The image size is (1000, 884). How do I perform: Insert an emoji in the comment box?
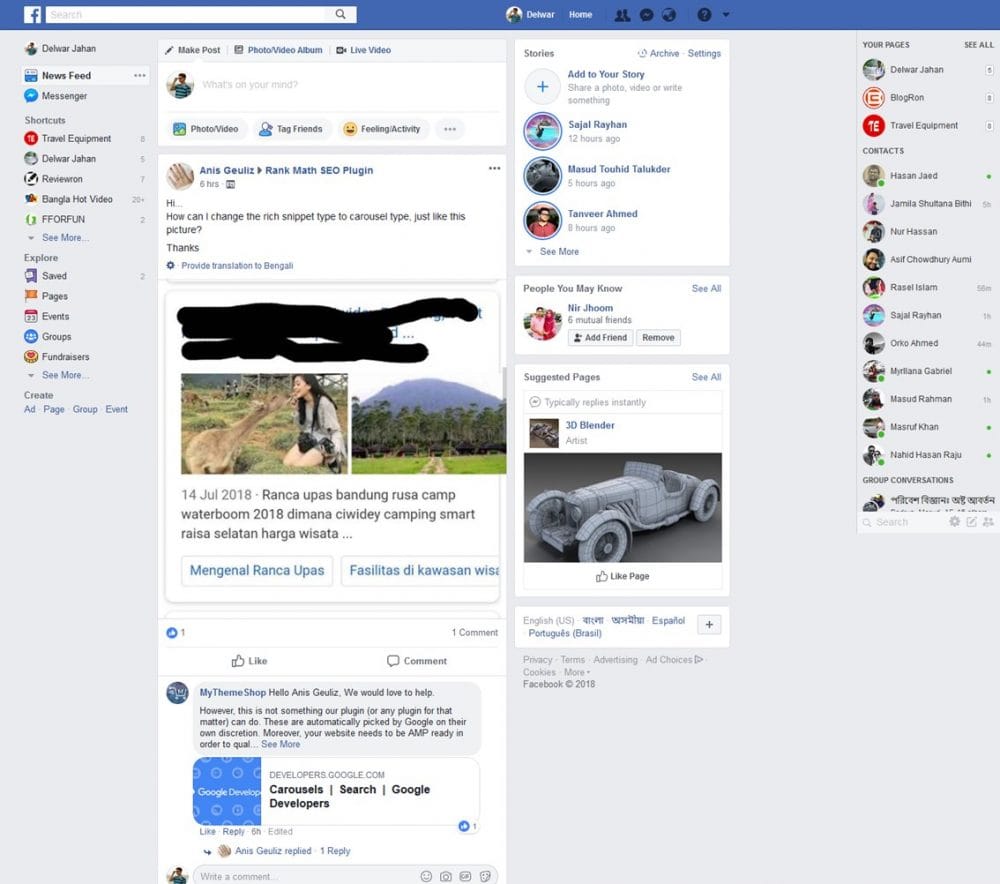pos(427,875)
